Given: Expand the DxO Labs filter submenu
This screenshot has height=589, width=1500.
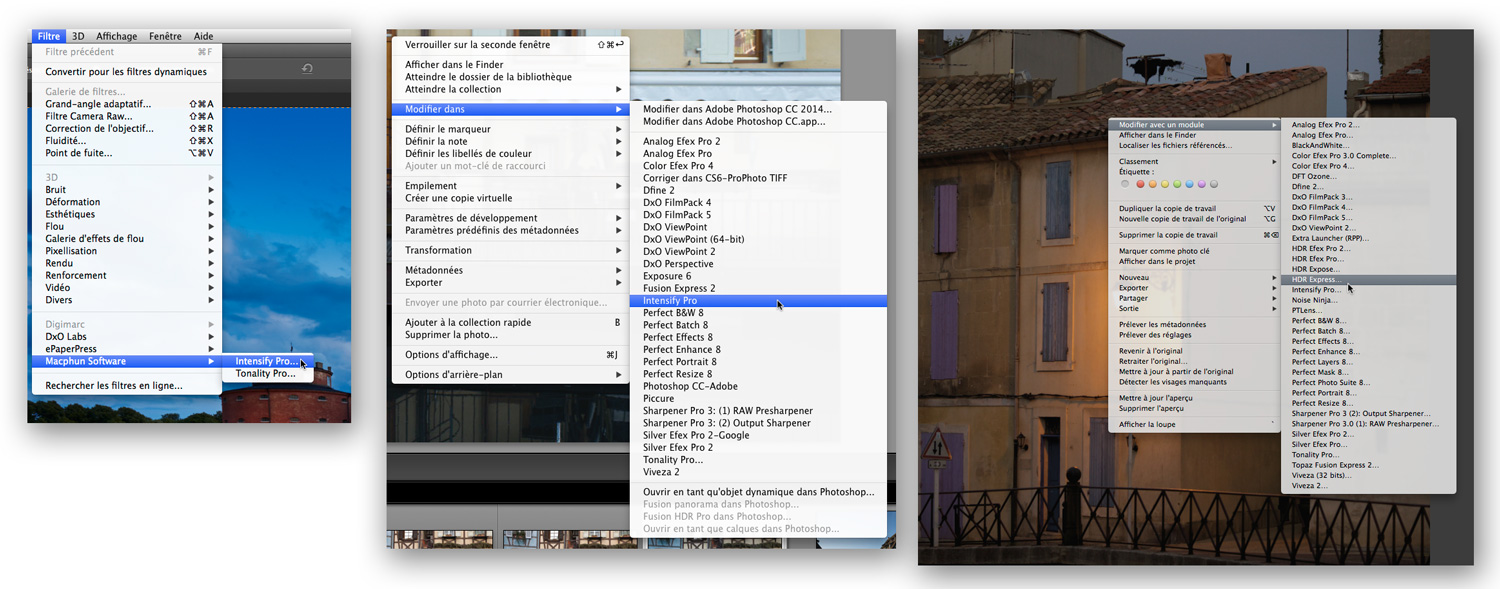Looking at the screenshot, I should tap(126, 337).
